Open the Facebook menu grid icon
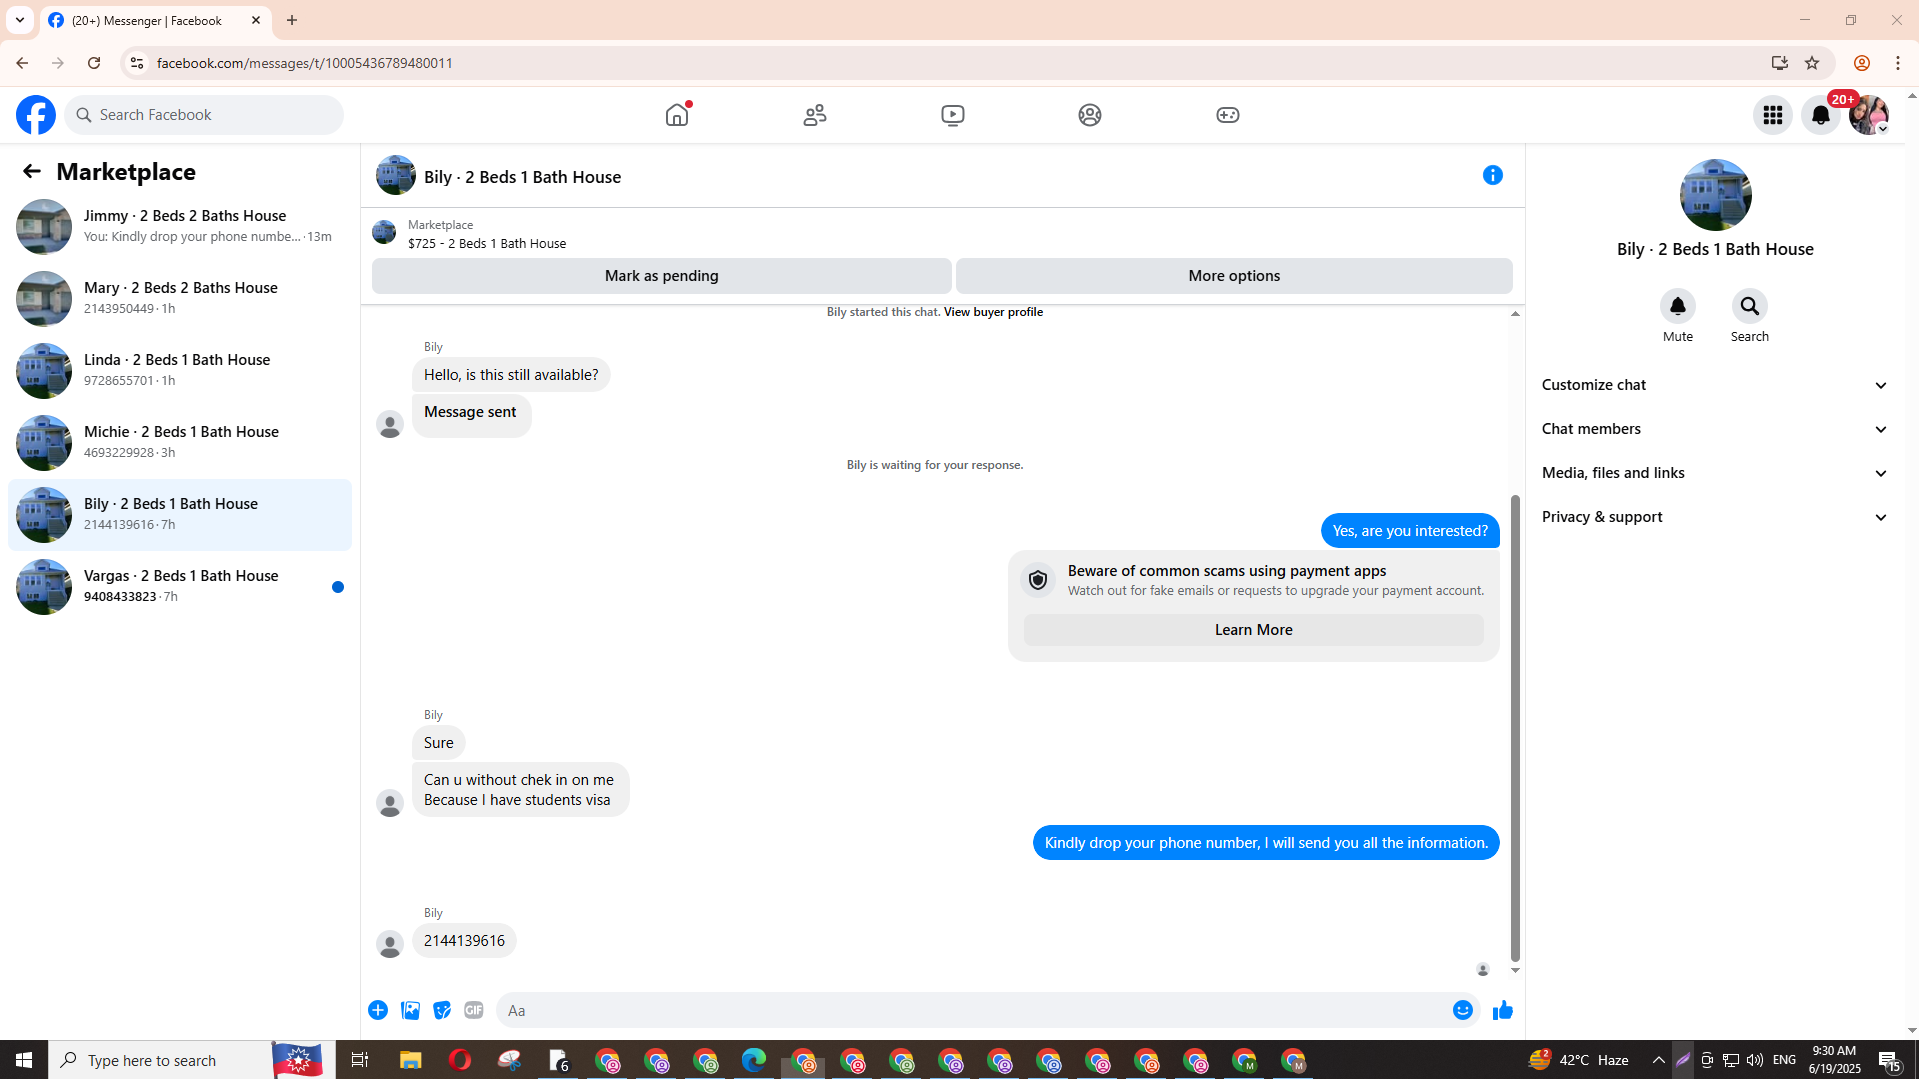This screenshot has height=1079, width=1919. tap(1773, 115)
